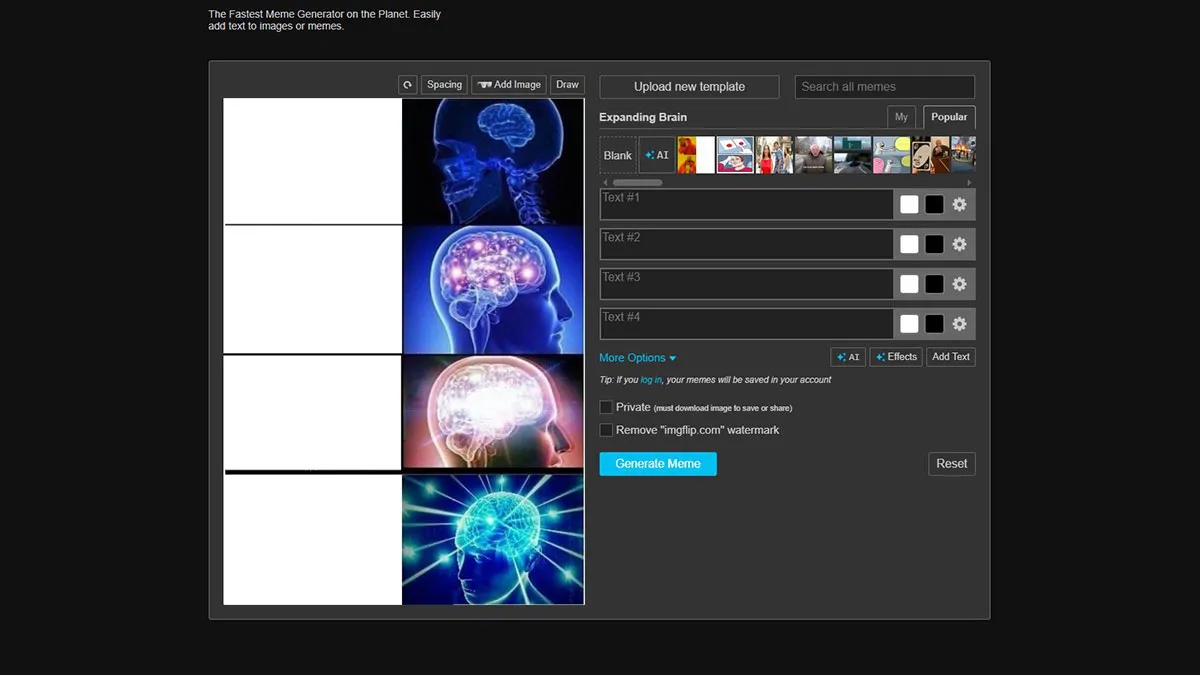Viewport: 1200px width, 675px height.
Task: Open the Spacing options
Action: pos(444,85)
